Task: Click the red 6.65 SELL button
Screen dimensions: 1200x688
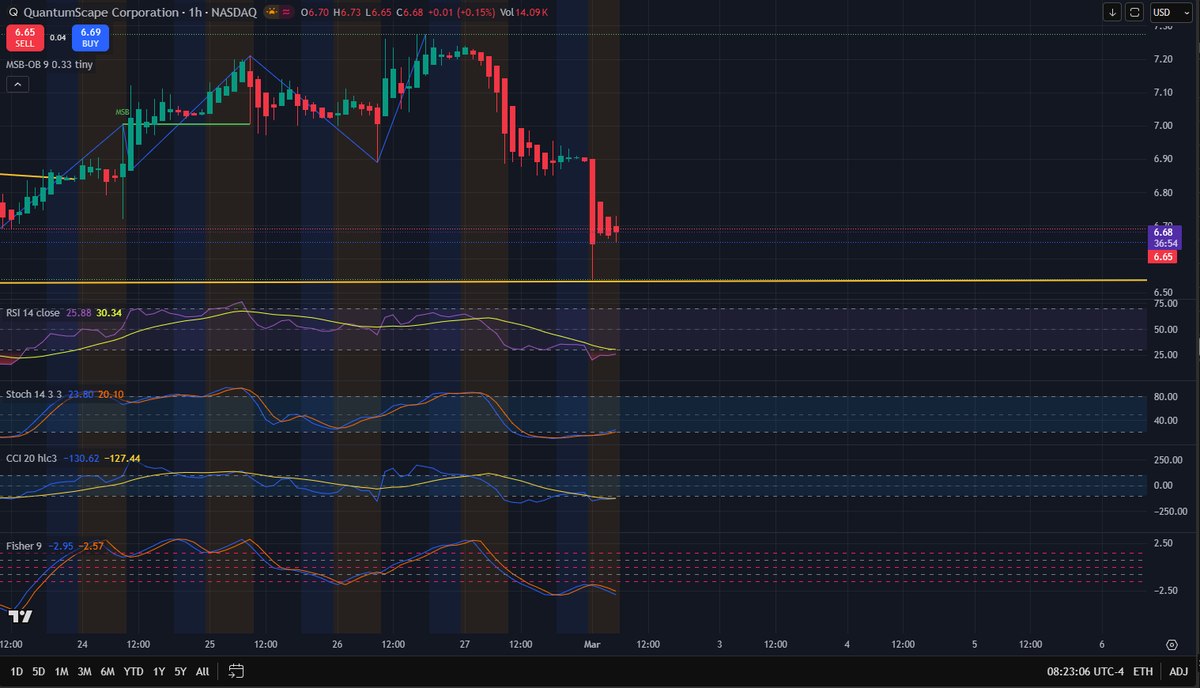Action: [x=24, y=38]
